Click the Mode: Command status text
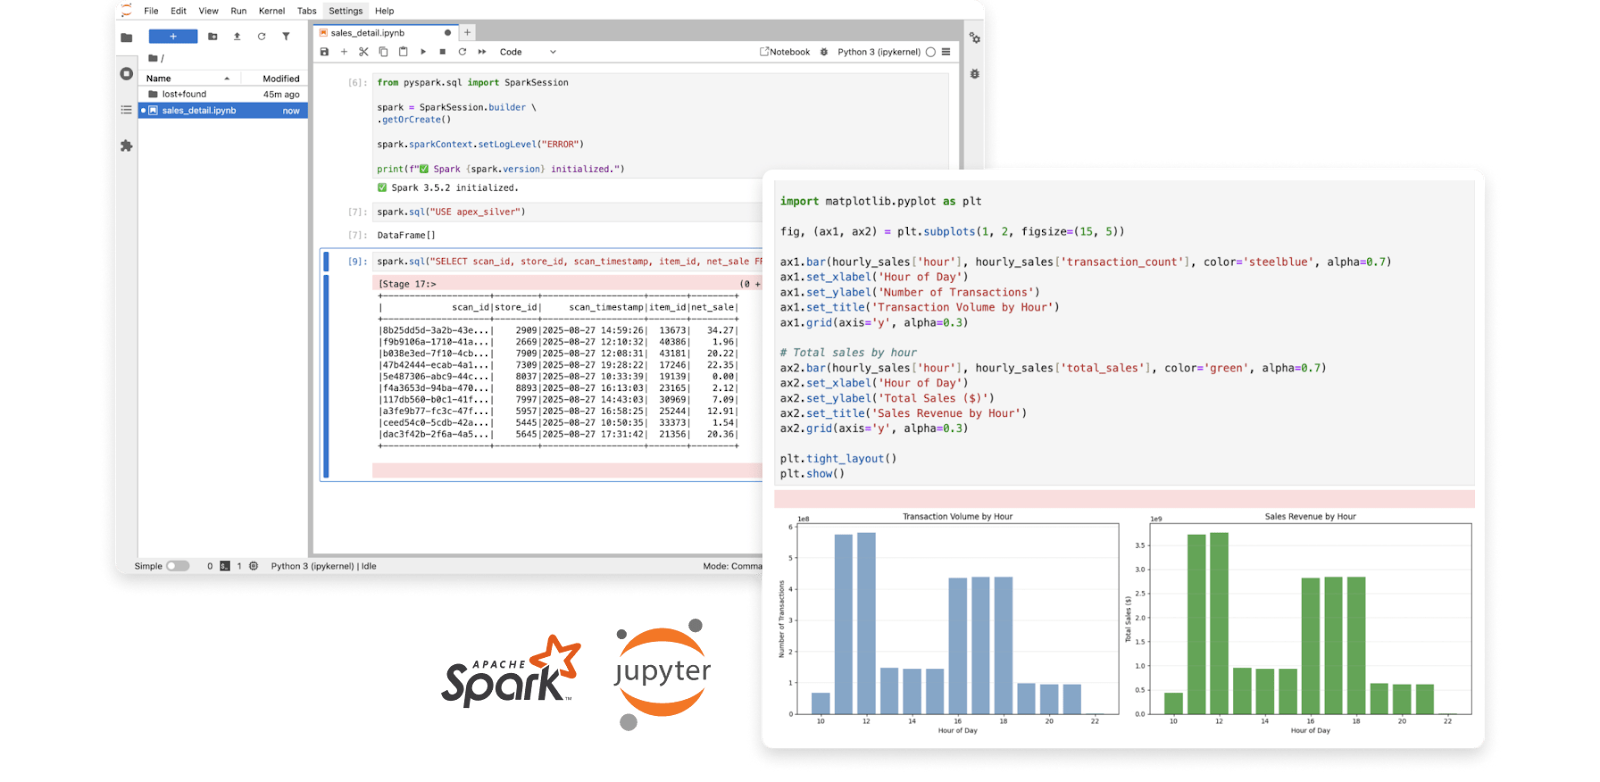Viewport: 1600px width, 782px height. tap(732, 566)
